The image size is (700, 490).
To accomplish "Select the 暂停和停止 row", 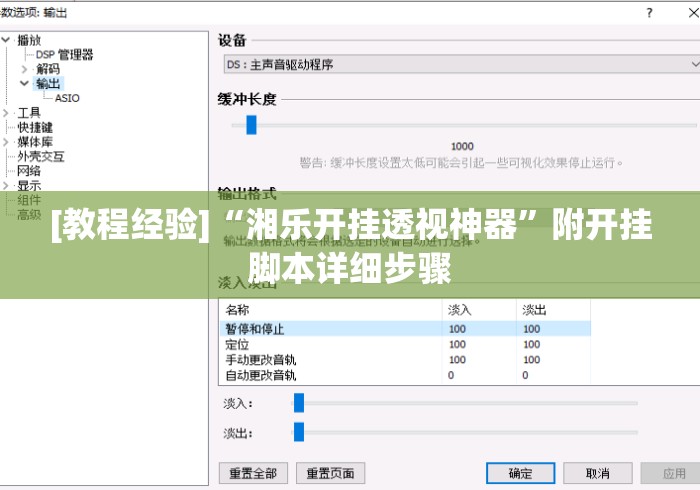I will tap(405, 329).
